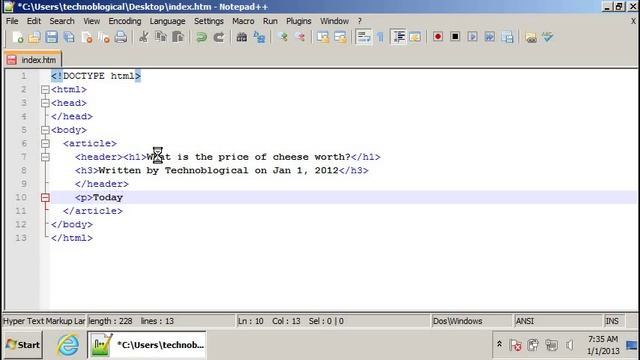Viewport: 640px width, 360px height.
Task: Play back the recorded macro
Action: pos(472,37)
